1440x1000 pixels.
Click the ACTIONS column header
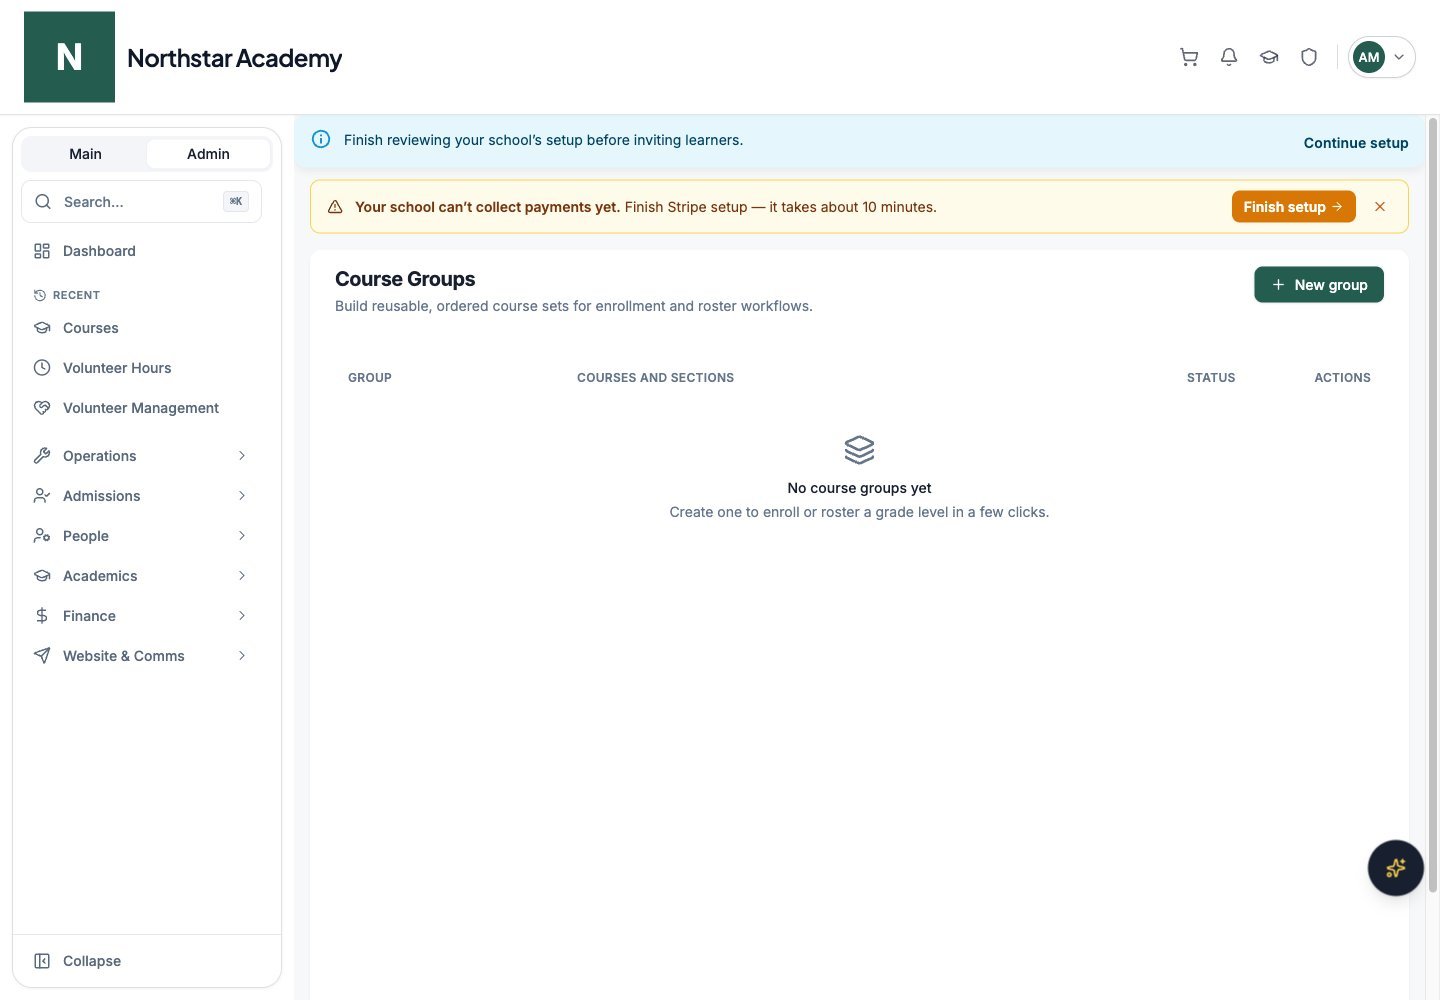(1342, 378)
